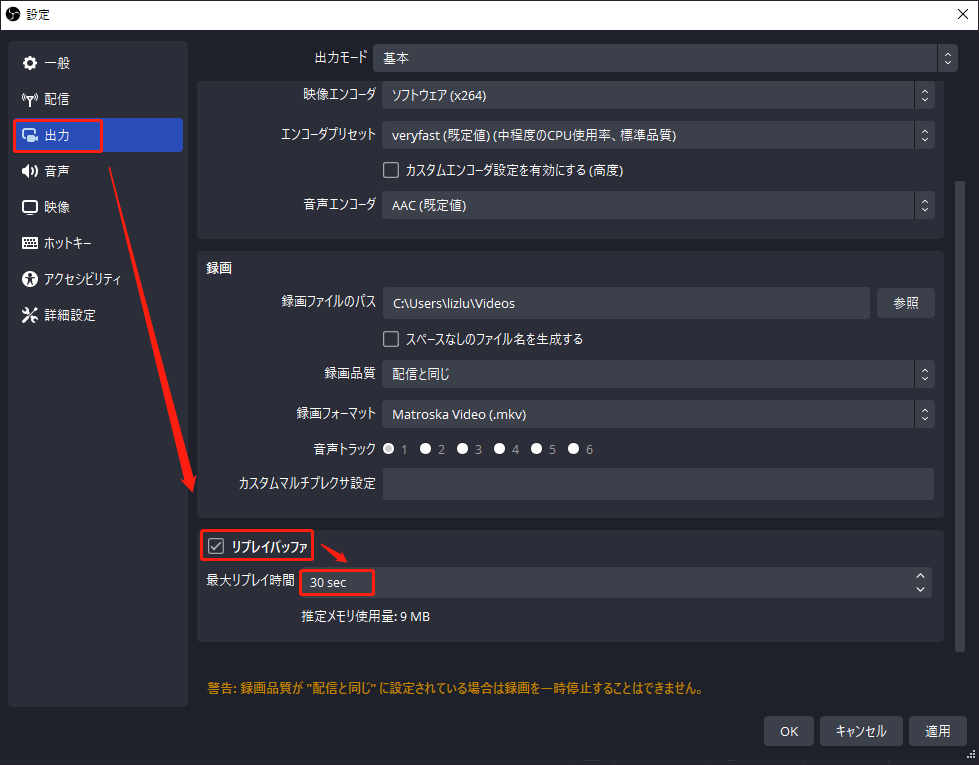Click the 録画ファイルのパス input field

point(626,303)
